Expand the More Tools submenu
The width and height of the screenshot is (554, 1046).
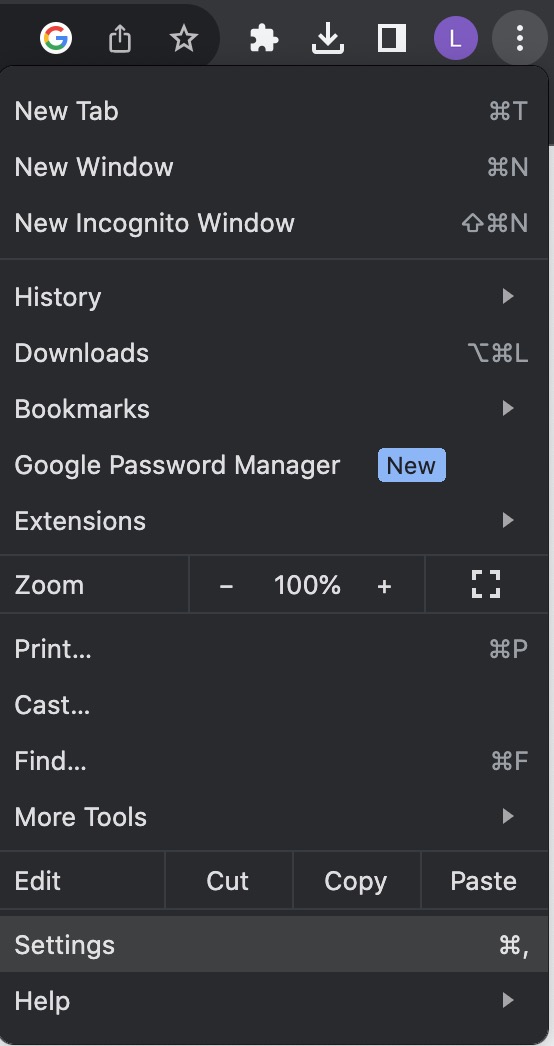click(x=274, y=817)
